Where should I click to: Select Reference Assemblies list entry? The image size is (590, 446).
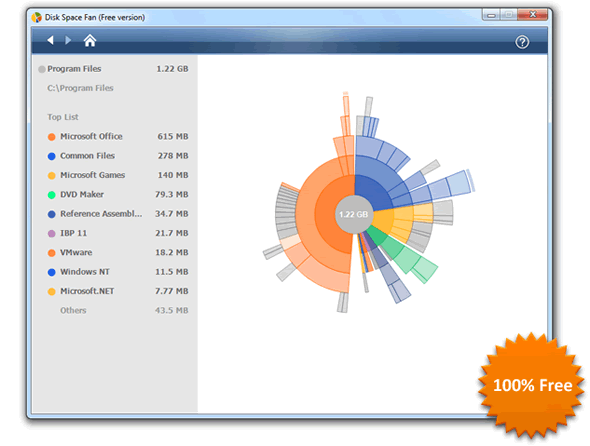118,214
